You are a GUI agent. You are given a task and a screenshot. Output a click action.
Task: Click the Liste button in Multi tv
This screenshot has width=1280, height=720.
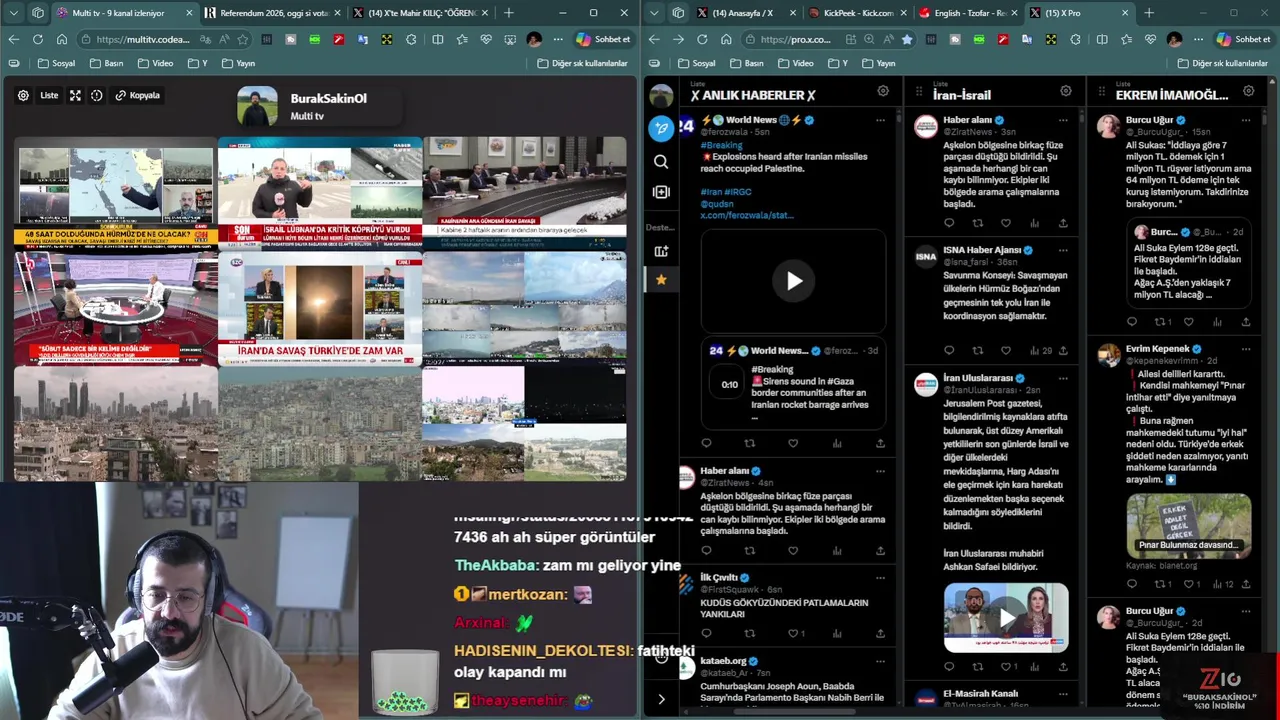coord(49,96)
